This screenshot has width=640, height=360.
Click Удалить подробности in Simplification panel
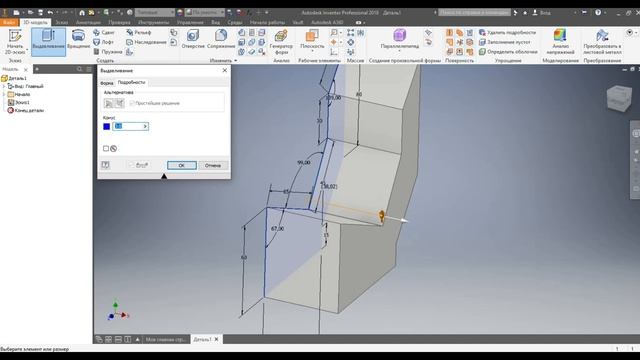pos(507,32)
